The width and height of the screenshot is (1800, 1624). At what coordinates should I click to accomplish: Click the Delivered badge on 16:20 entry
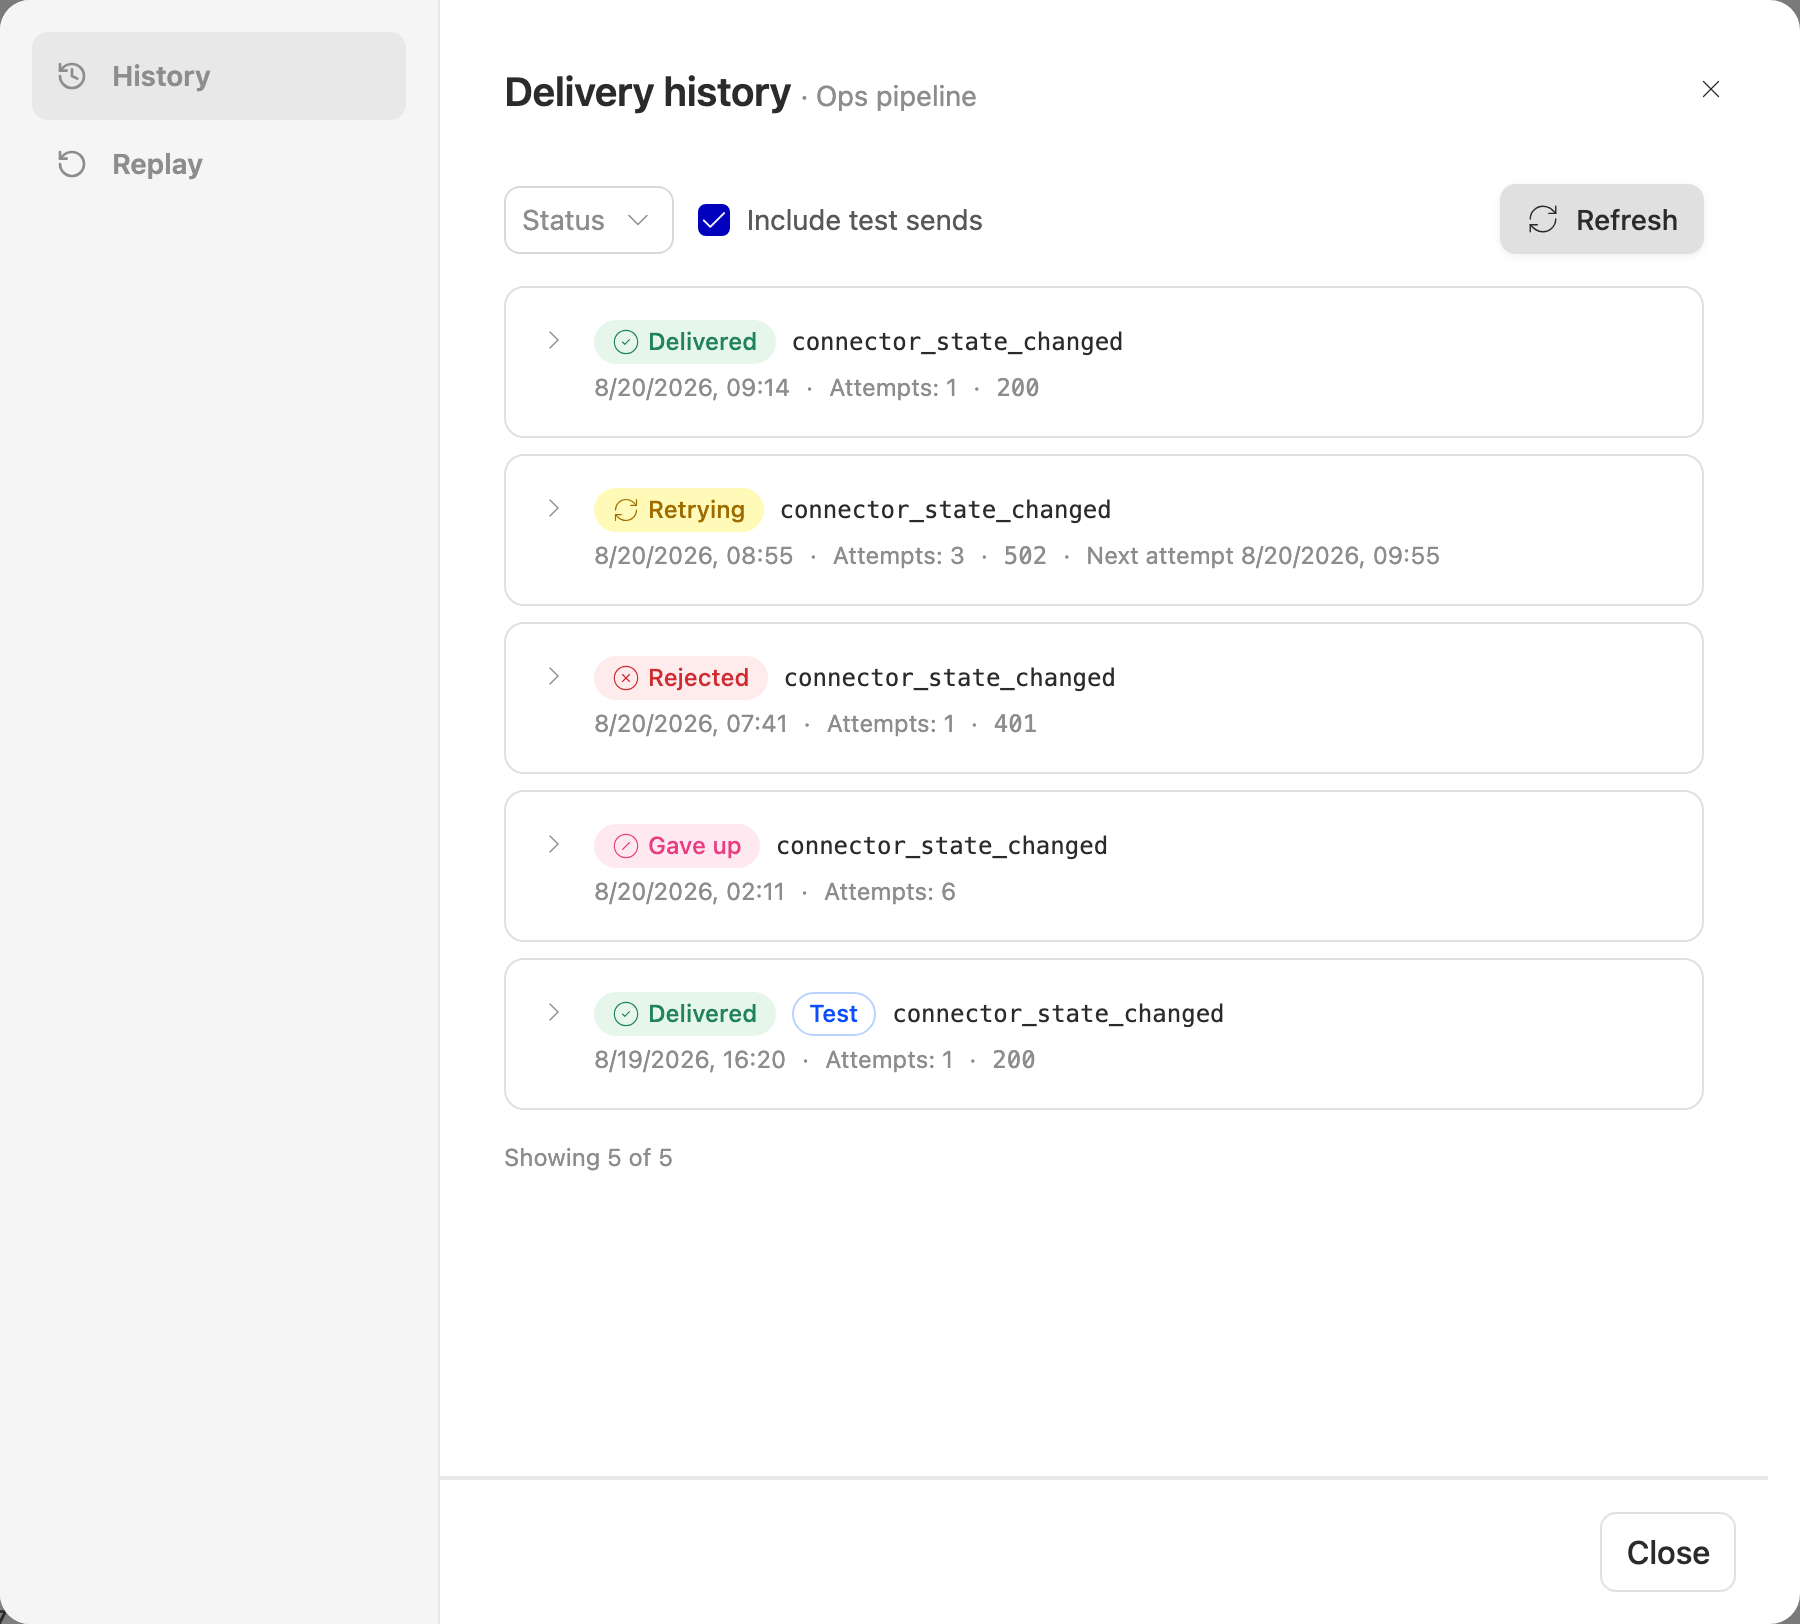(685, 1014)
